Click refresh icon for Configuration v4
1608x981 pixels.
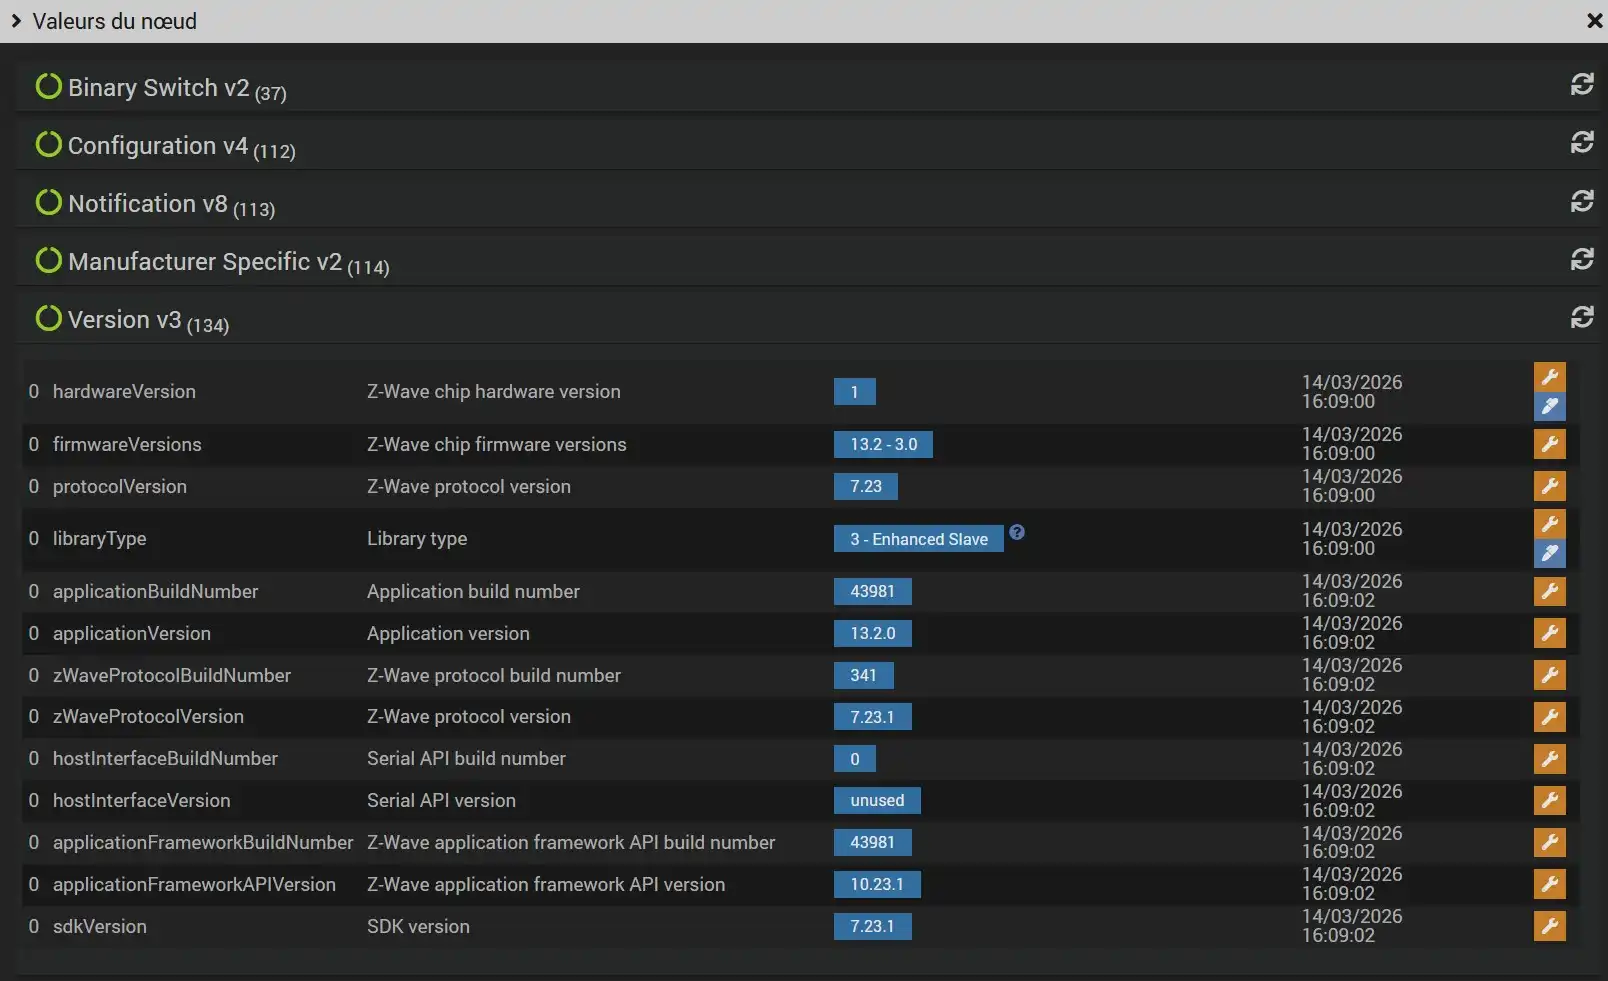(1581, 143)
